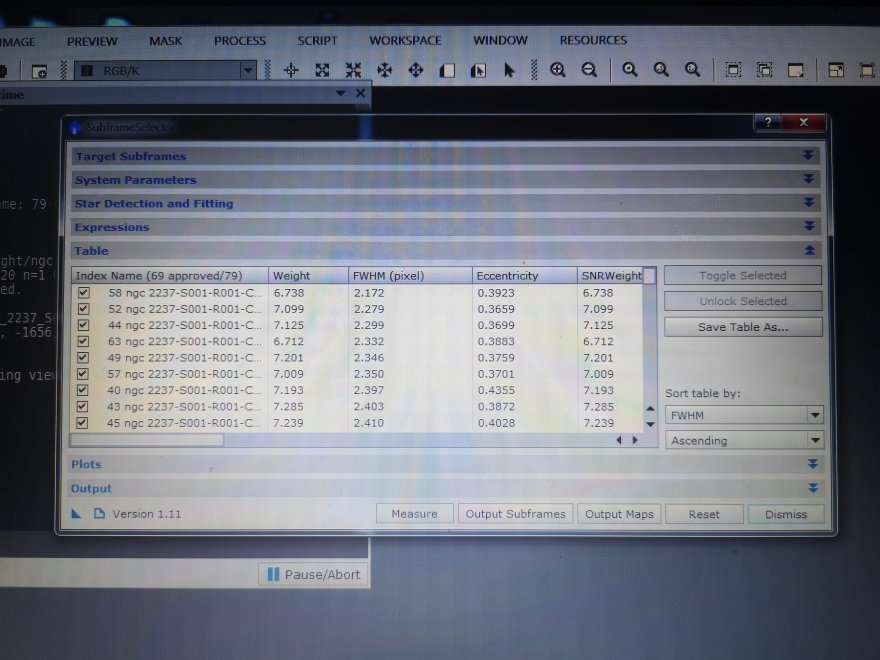Image resolution: width=880 pixels, height=660 pixels.
Task: Click the Output Subframes button
Action: 515,514
